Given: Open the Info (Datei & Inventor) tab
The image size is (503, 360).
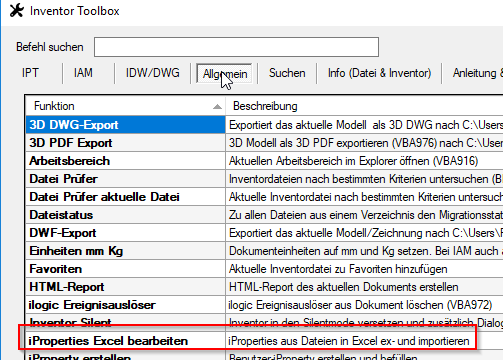Looking at the screenshot, I should point(379,73).
